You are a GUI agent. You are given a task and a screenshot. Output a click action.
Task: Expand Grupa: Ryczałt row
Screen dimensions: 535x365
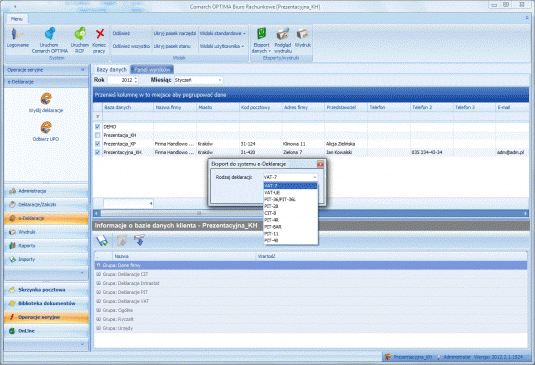point(99,319)
